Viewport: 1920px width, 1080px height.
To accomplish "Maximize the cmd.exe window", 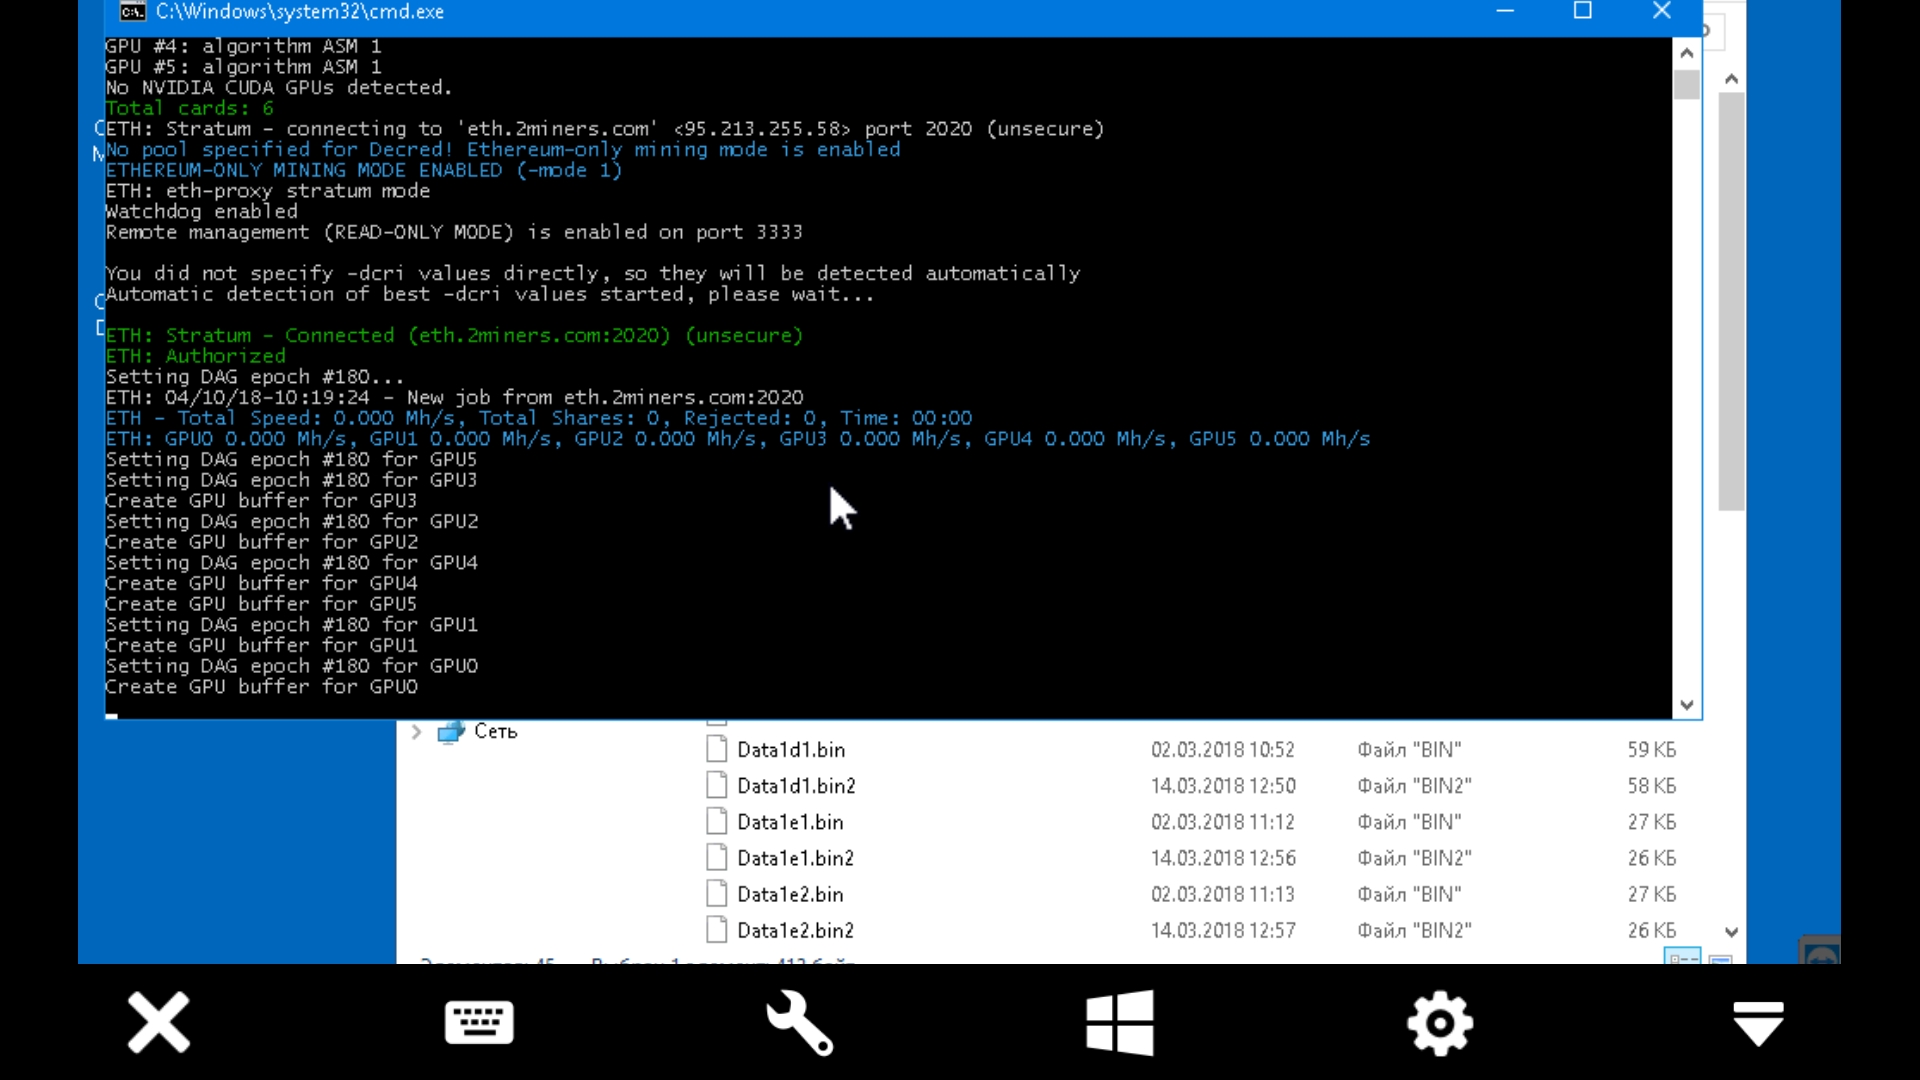I will pos(1582,11).
